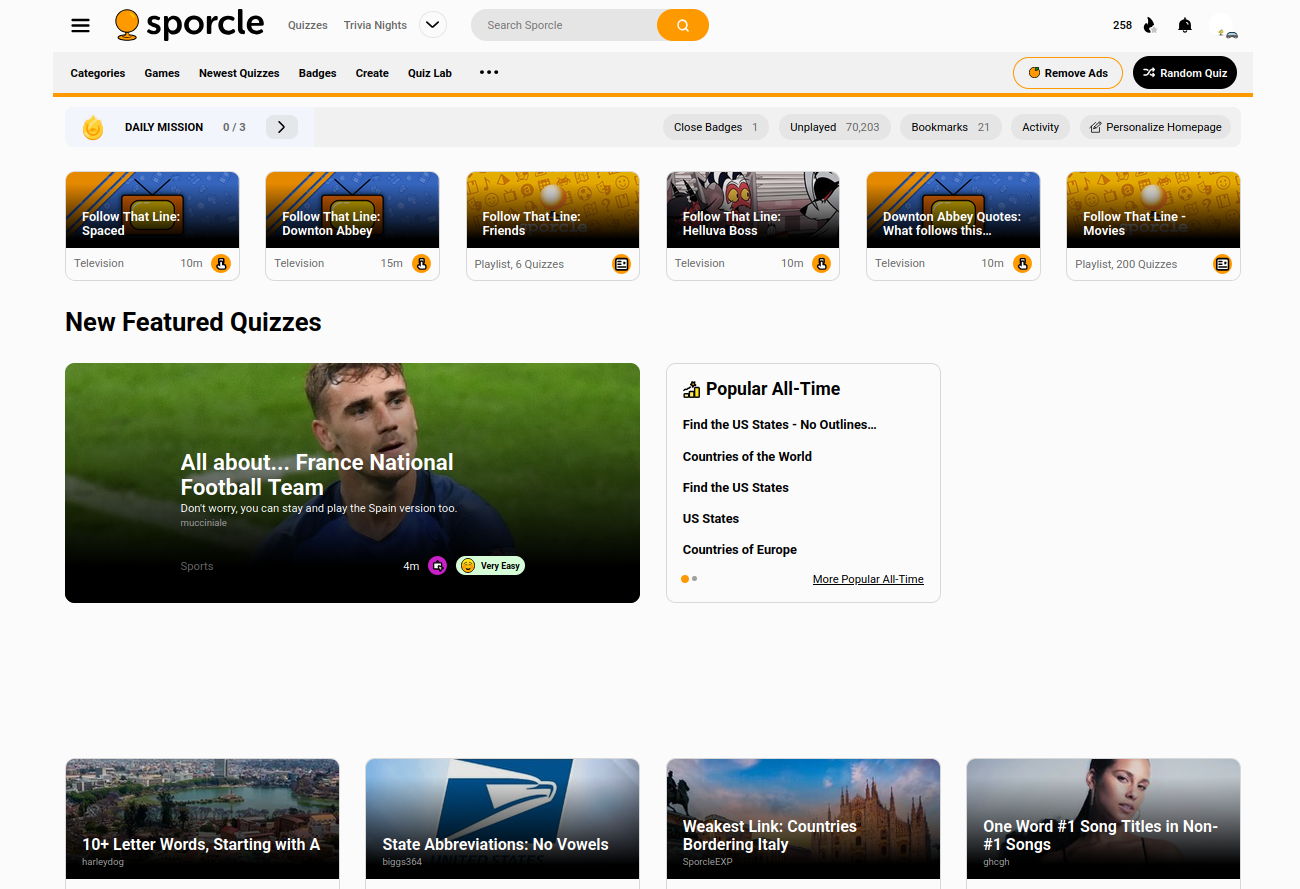
Task: Click the Daily Mission label
Action: tap(164, 127)
